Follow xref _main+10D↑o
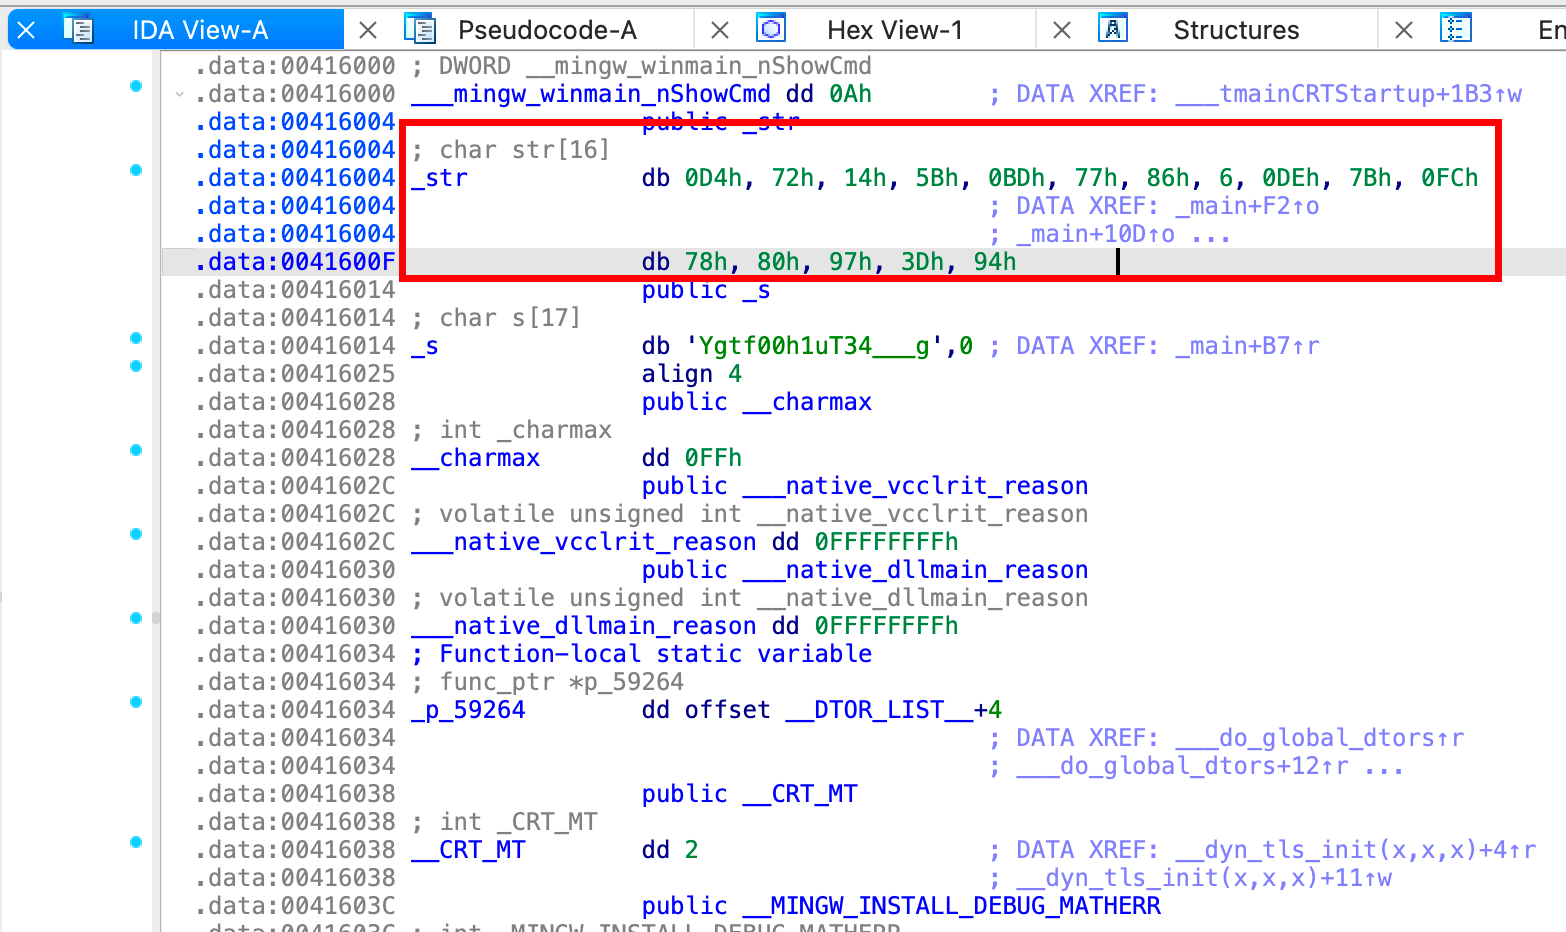Screen dimensions: 1566x932 (x=1095, y=234)
